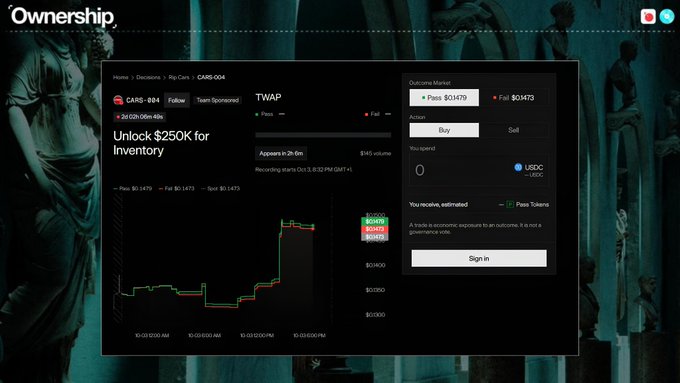Click CARS-004 breadcrumb item
The height and width of the screenshot is (383, 680).
(x=211, y=77)
